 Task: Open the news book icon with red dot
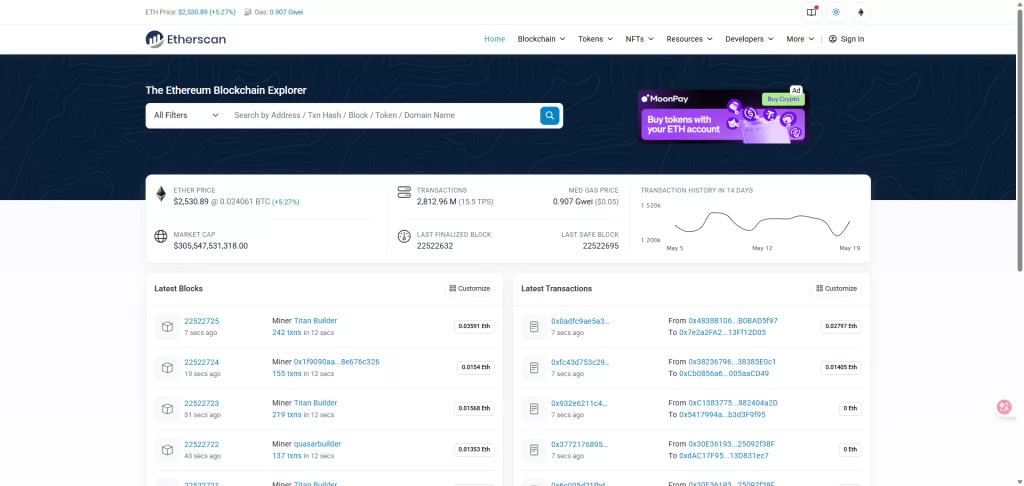coord(811,12)
